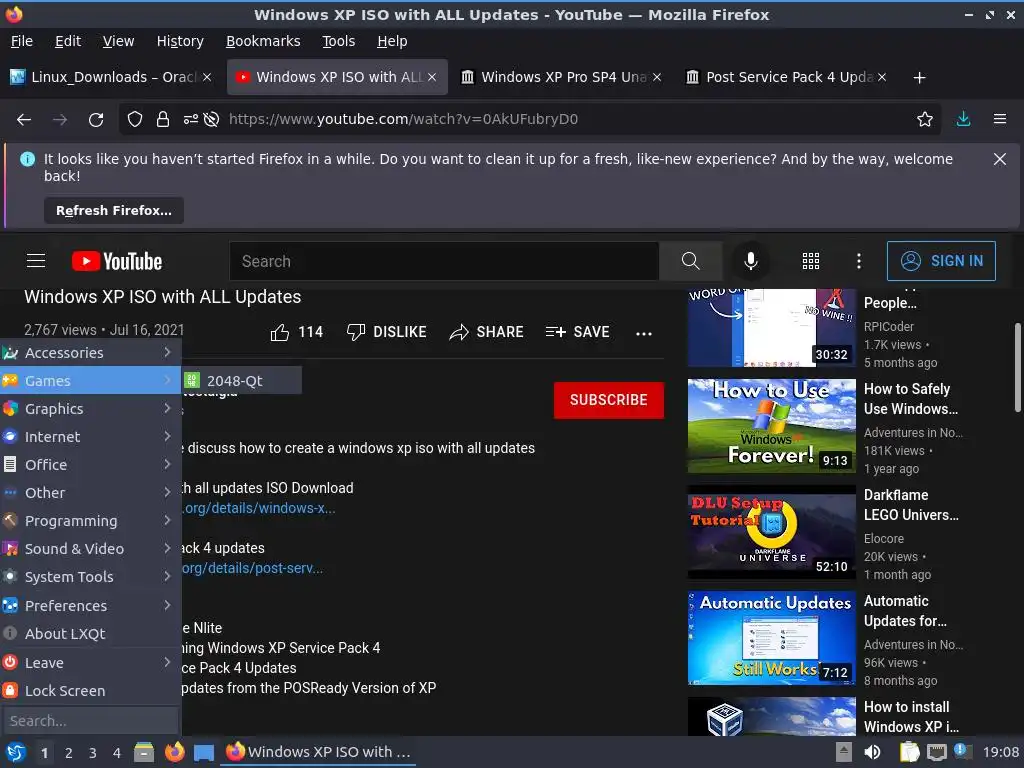Click the YouTube search magnifier button
Viewport: 1024px width, 768px height.
point(690,261)
